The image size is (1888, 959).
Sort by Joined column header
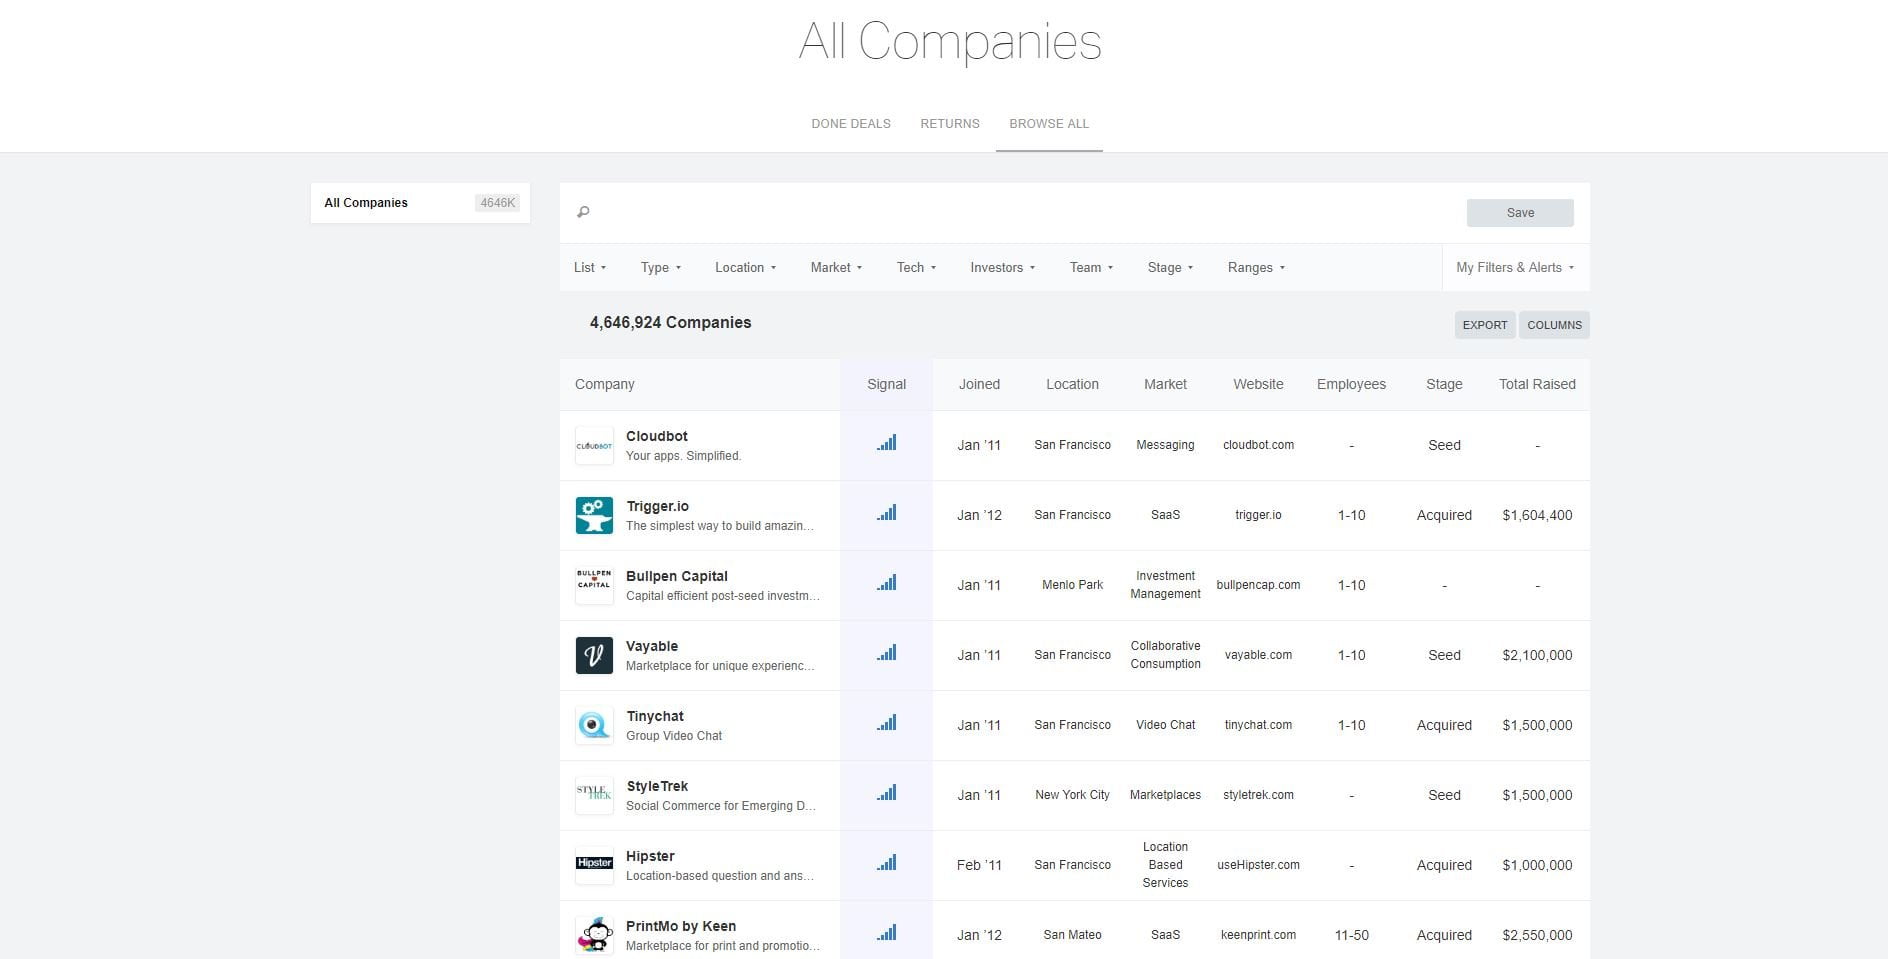979,384
